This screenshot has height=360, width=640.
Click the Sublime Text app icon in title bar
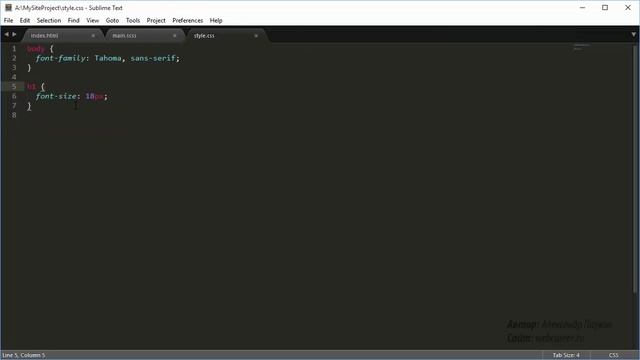tap(8, 8)
